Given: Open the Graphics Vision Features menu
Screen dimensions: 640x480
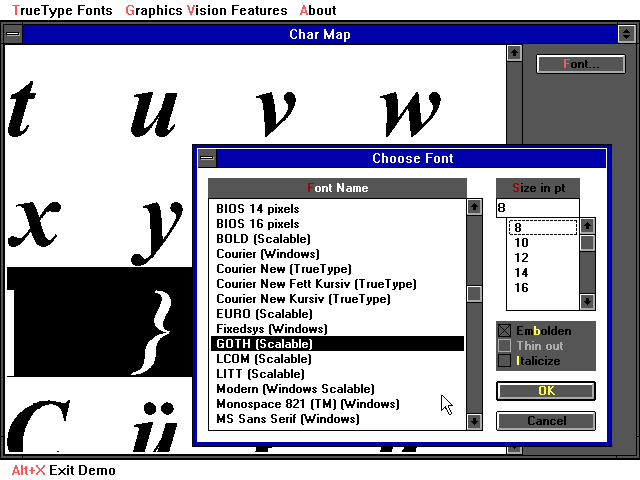Looking at the screenshot, I should click(206, 10).
